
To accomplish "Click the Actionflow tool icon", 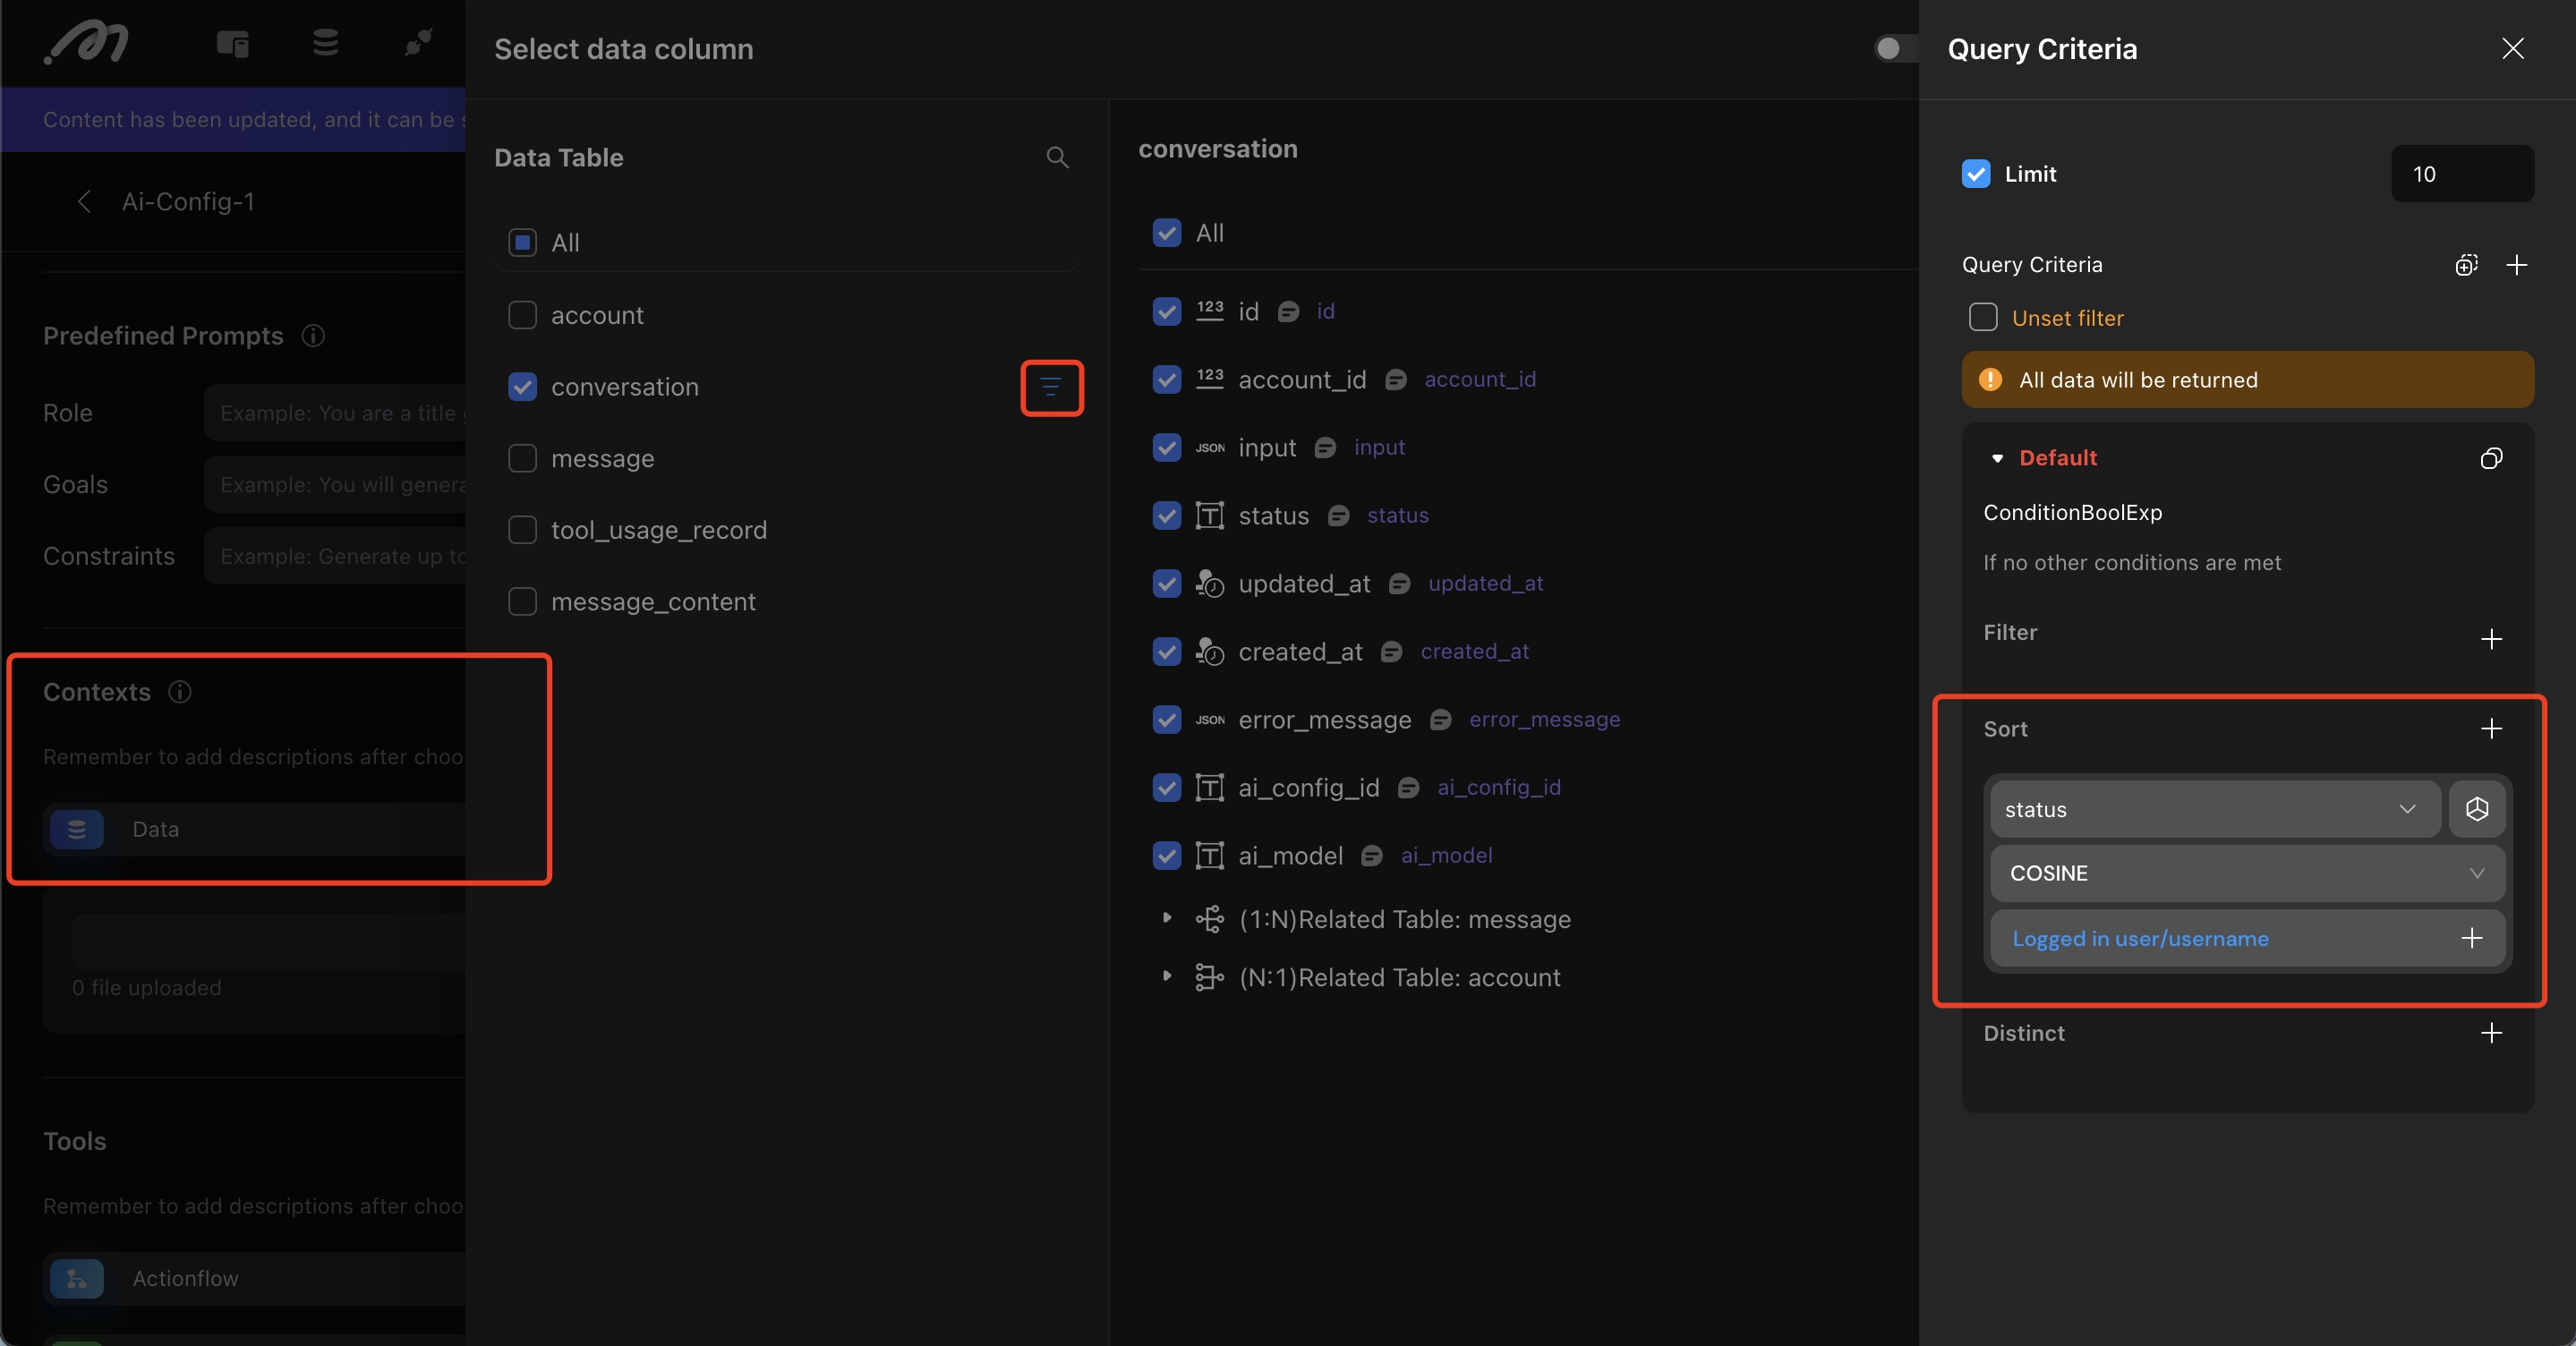I will point(77,1277).
